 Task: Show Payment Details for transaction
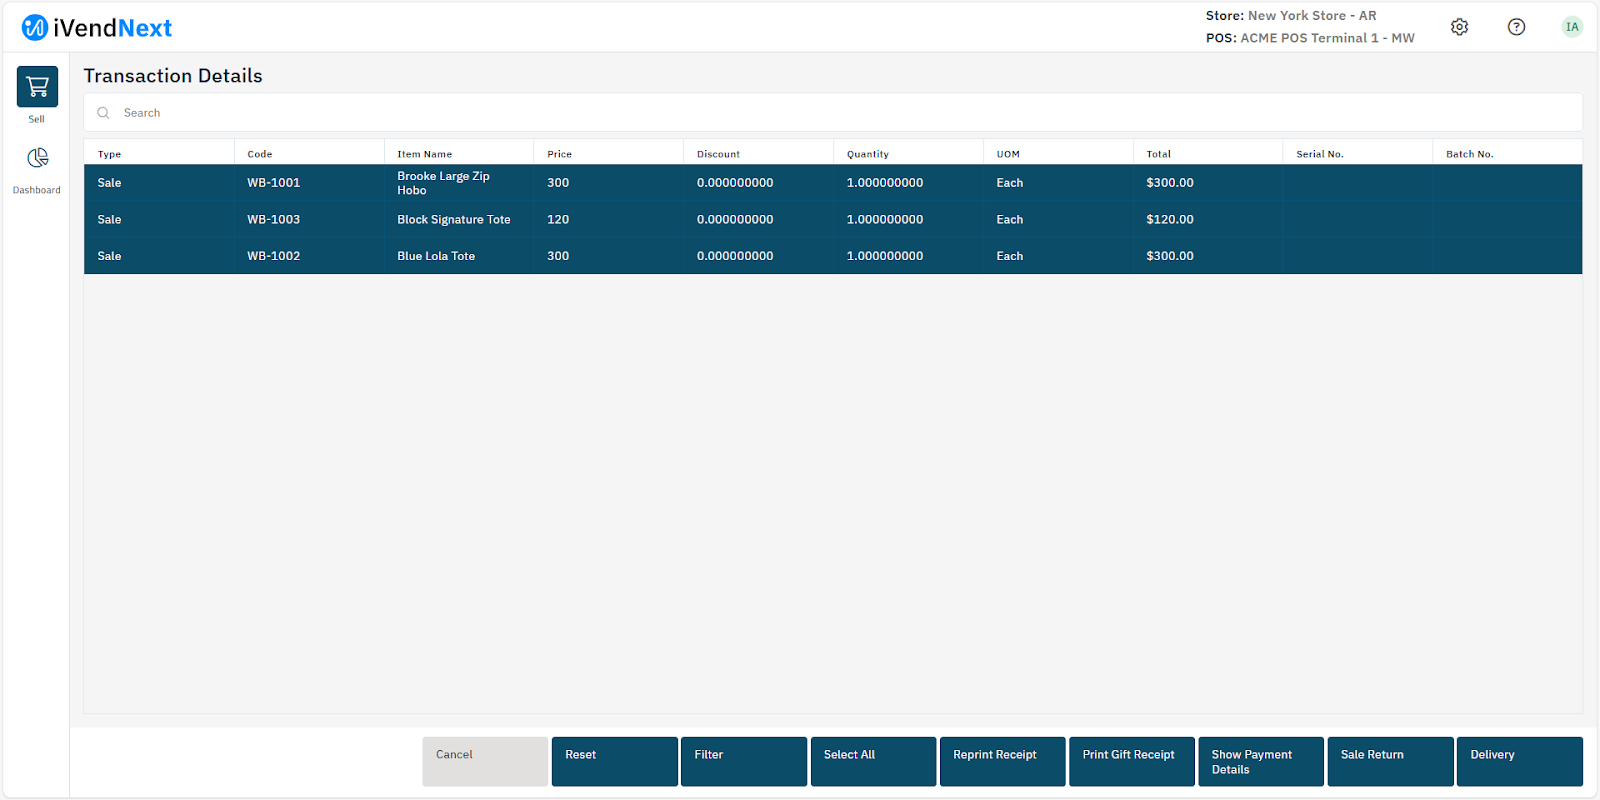[1260, 761]
